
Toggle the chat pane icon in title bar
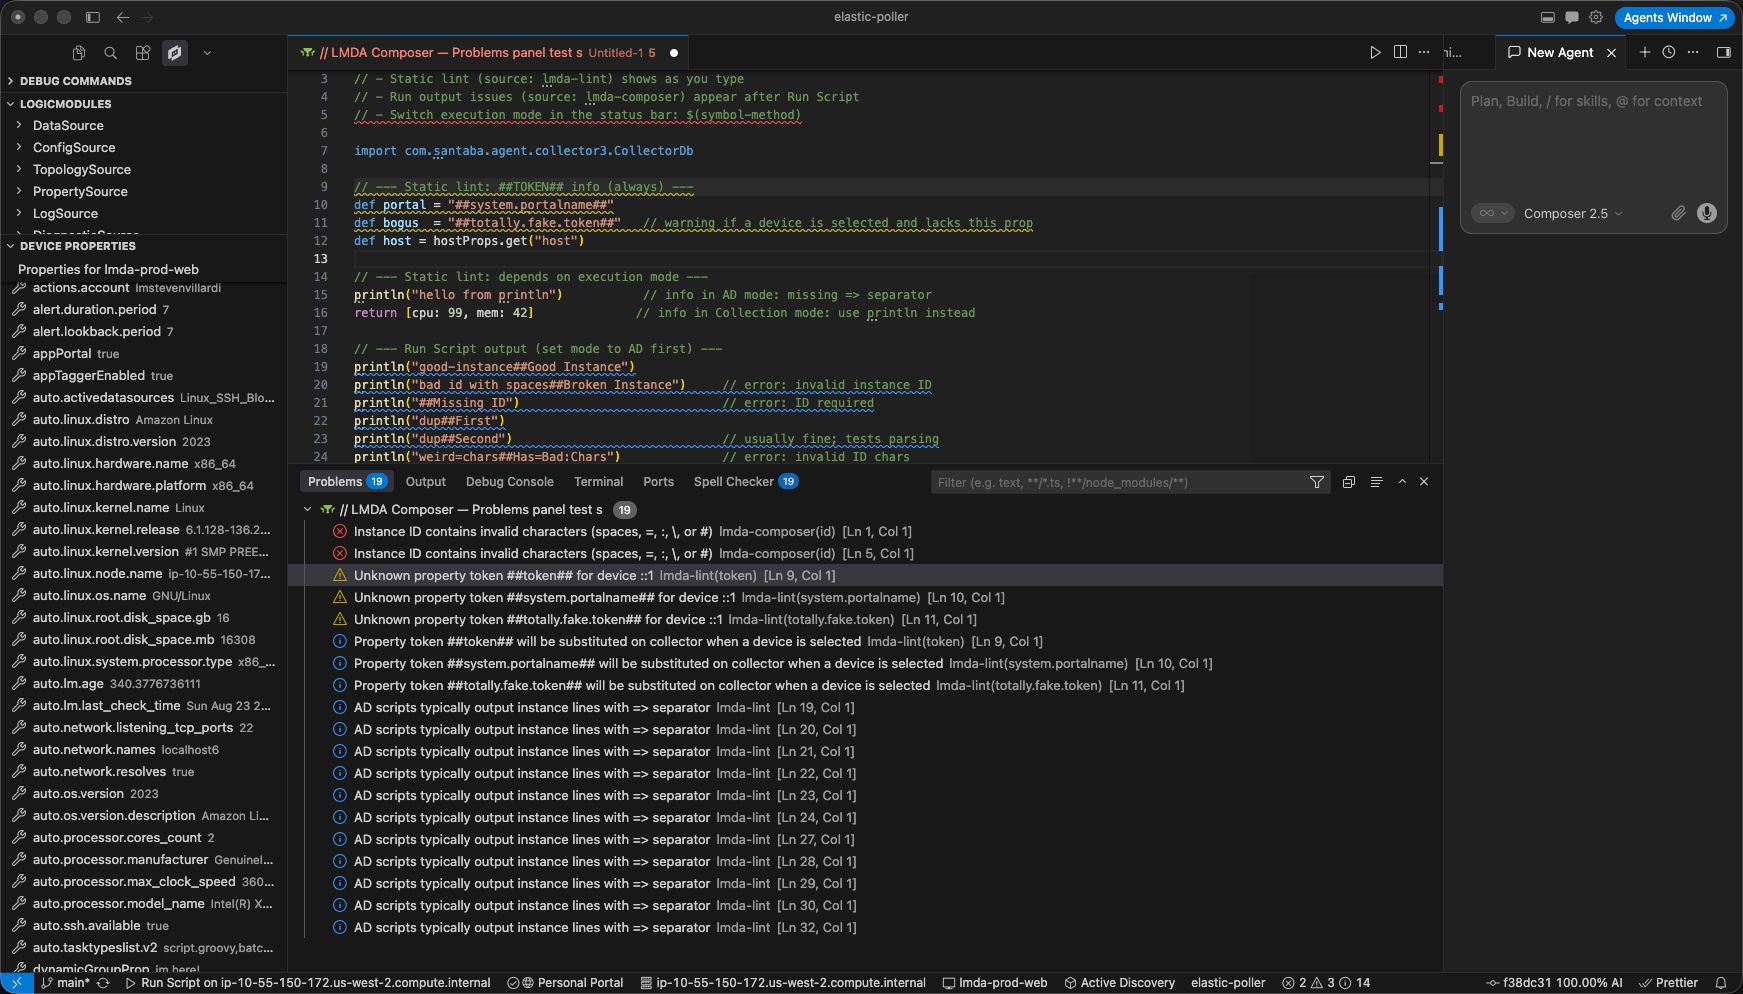pos(1571,17)
